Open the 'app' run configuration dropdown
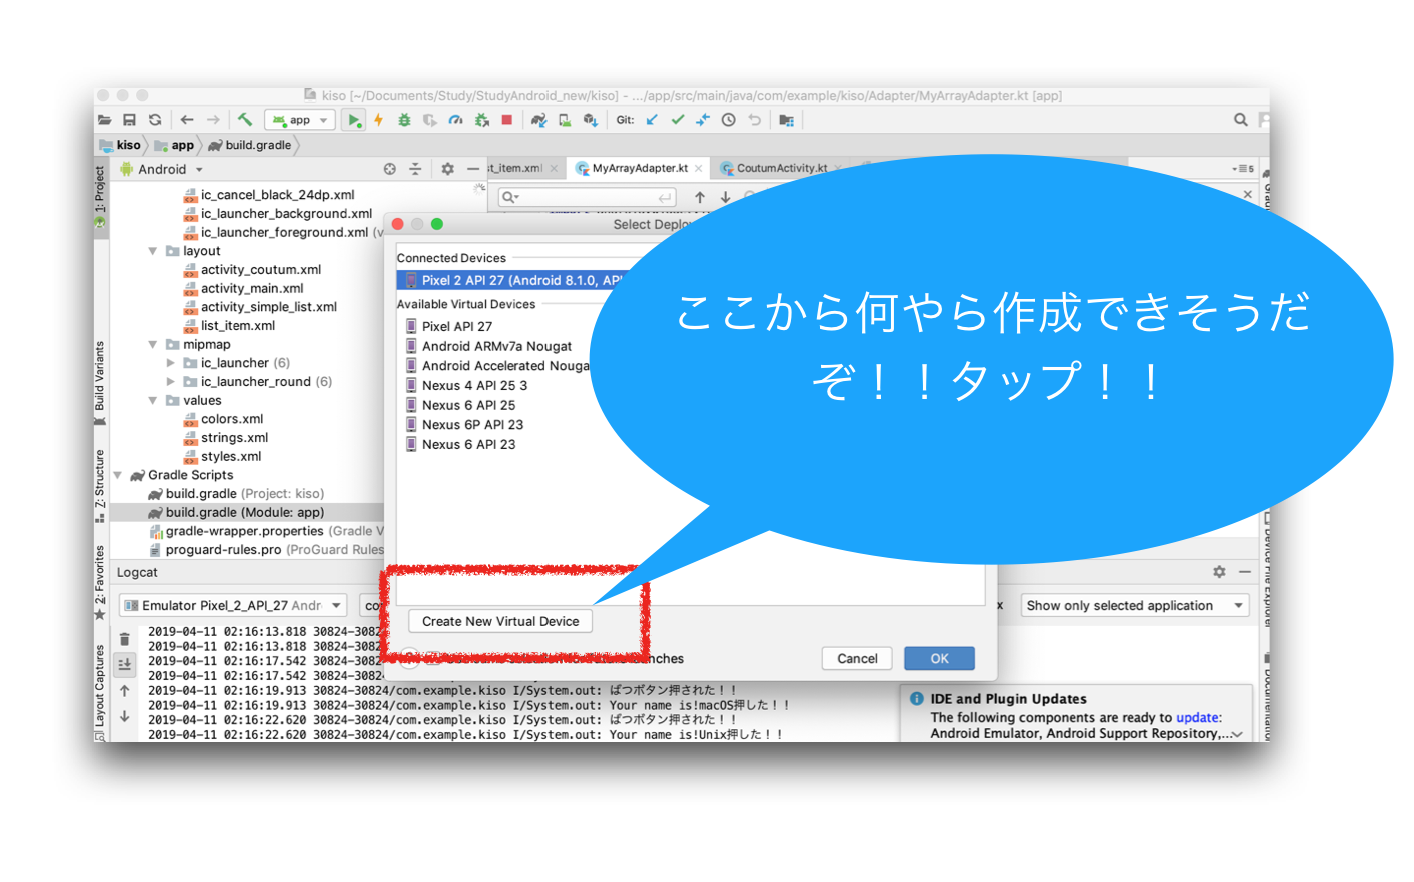Screen dimensions: 1414x882 [x=299, y=120]
